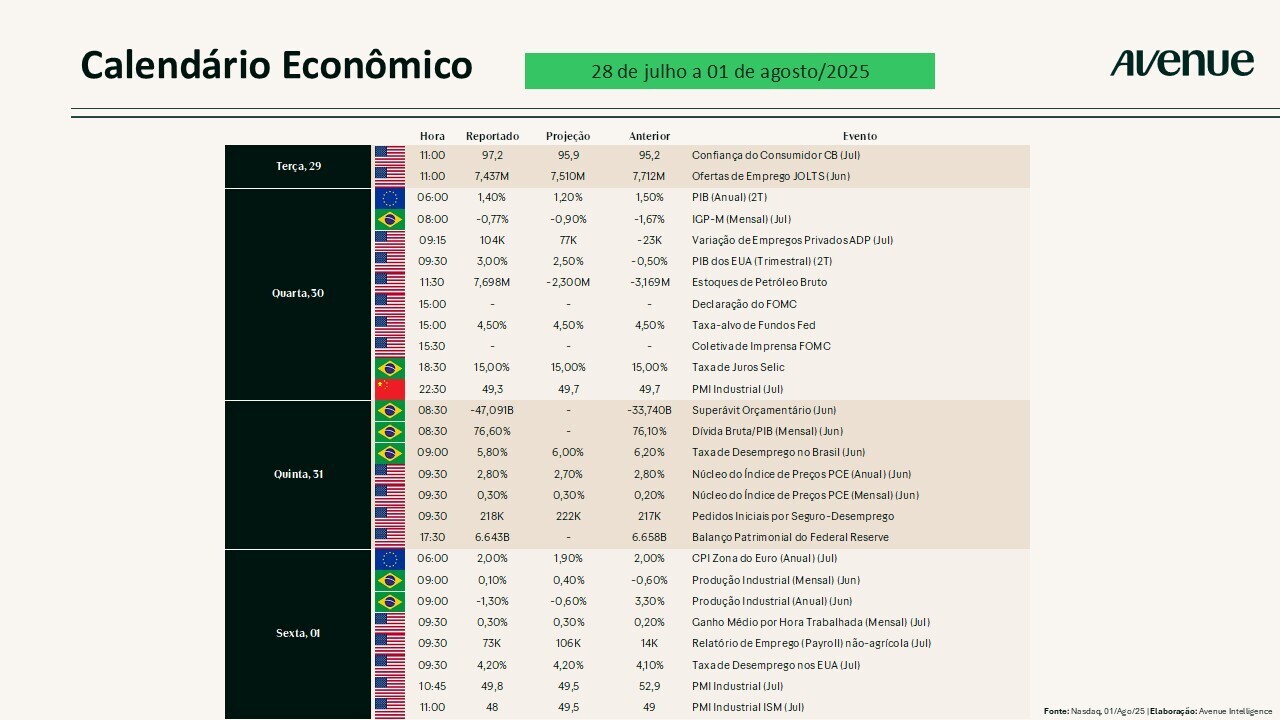Click the US flag beside Ofertas de Emprego JOLTS
The image size is (1280, 720).
click(x=389, y=177)
